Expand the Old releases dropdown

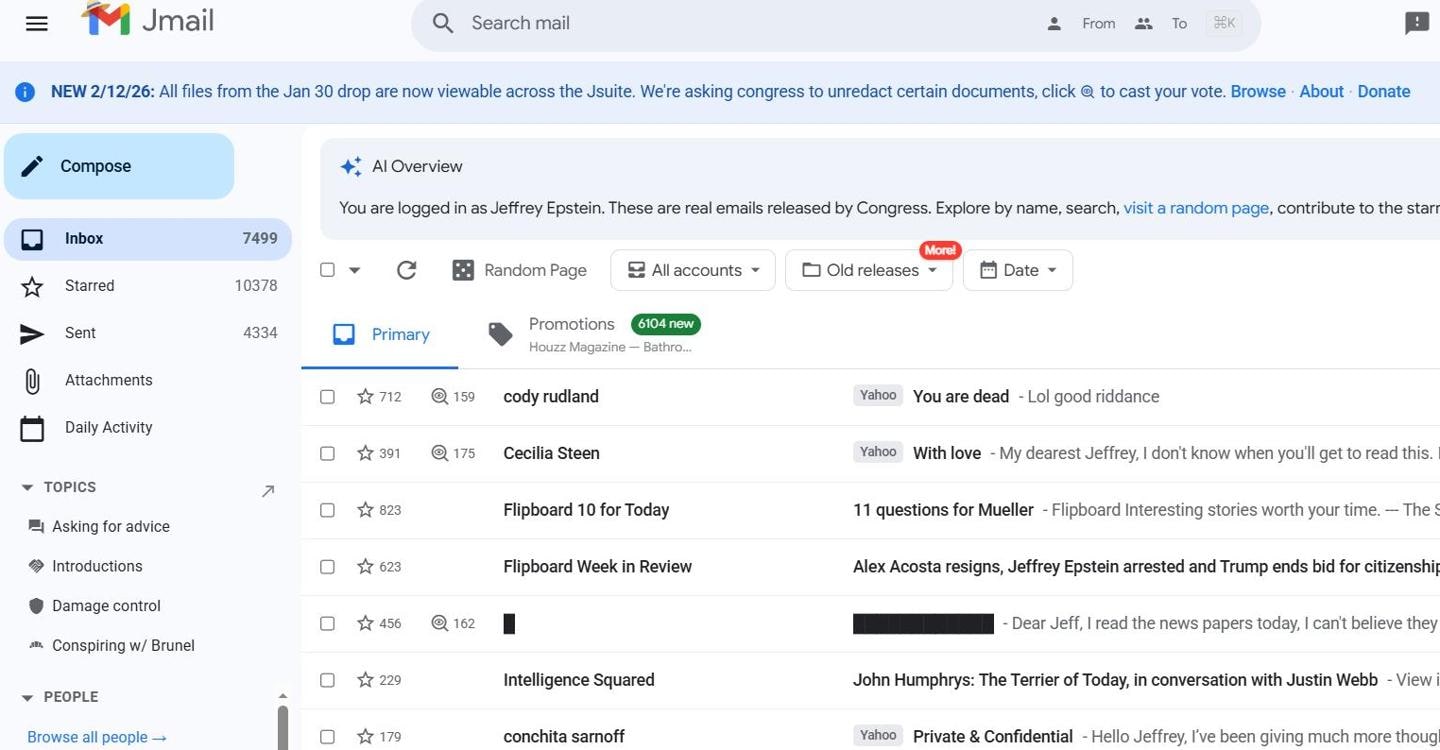(x=870, y=270)
